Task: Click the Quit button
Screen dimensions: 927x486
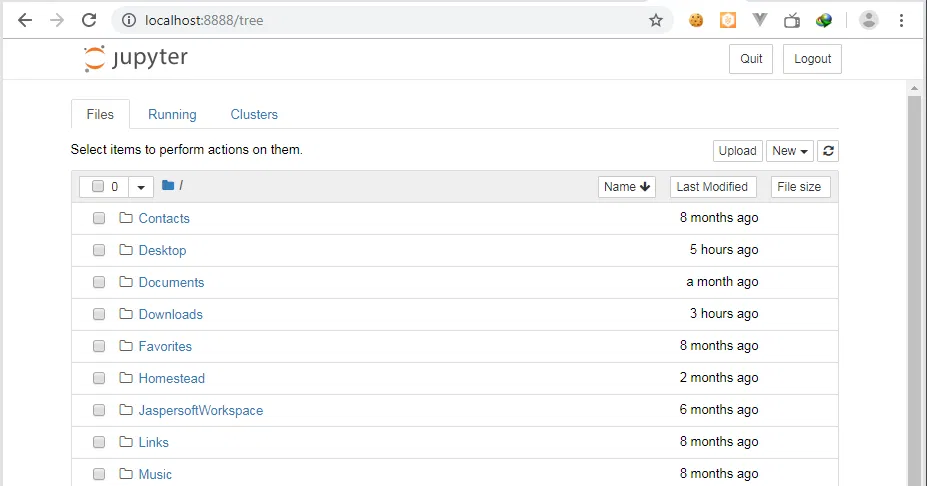Action: pyautogui.click(x=751, y=59)
